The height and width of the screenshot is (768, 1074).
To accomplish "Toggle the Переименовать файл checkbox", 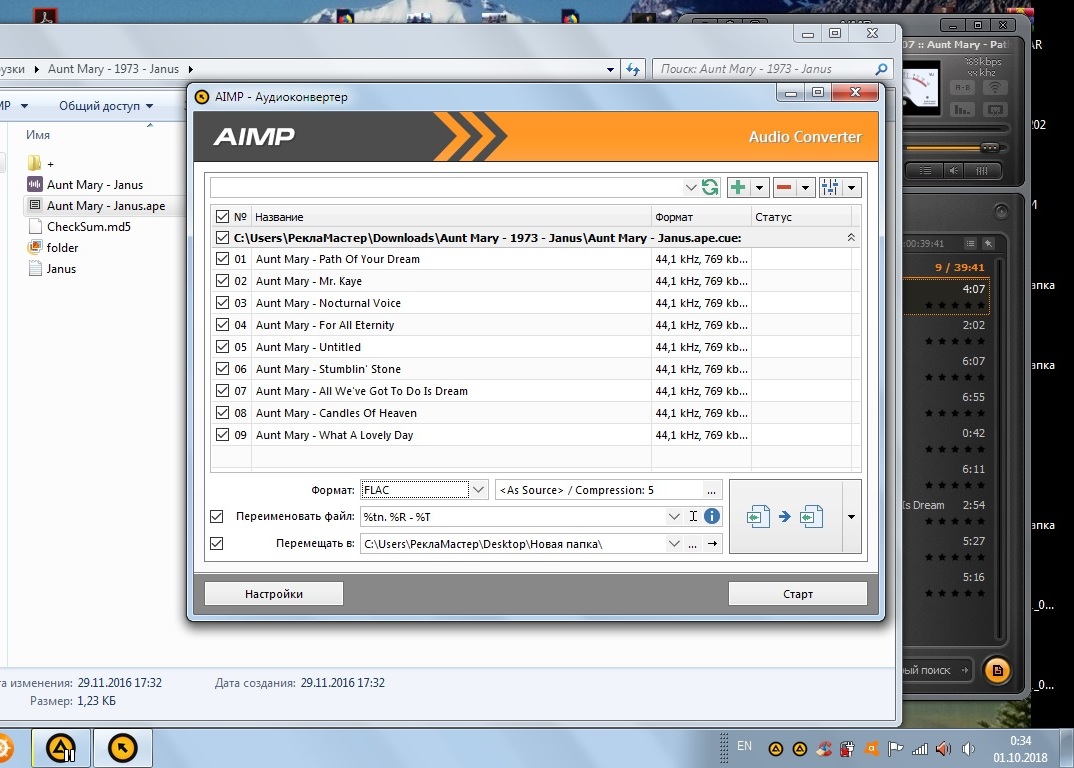I will point(216,516).
